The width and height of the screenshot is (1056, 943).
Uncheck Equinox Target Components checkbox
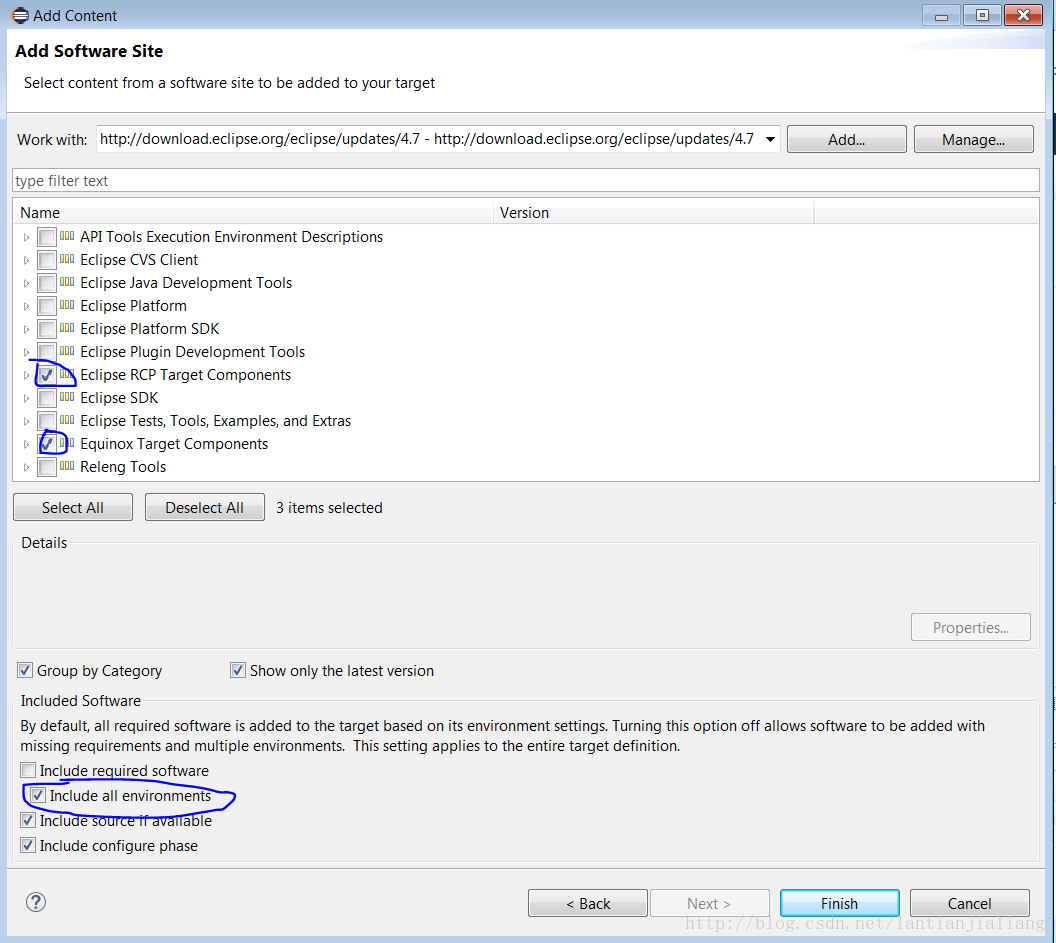click(x=46, y=444)
